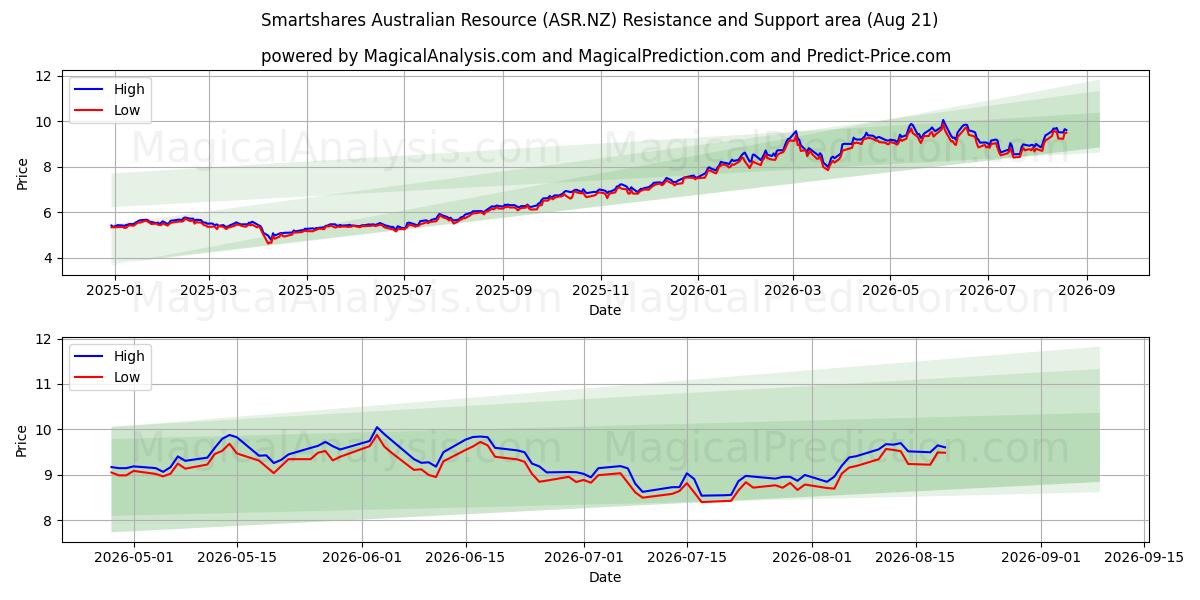
Task: Click the '2026-07-01' tick on bottom chart
Action: pyautogui.click(x=584, y=558)
